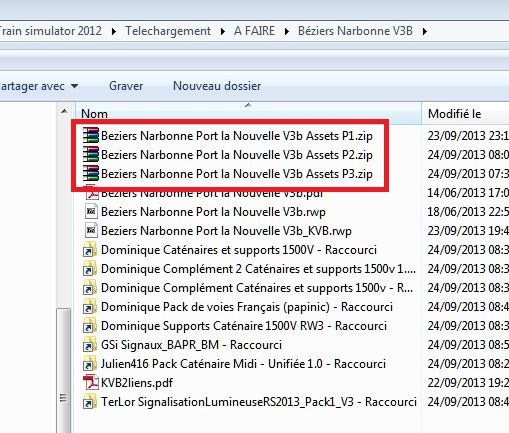Select the KVB2liens.pdf file name
The image size is (509, 433).
point(137,383)
